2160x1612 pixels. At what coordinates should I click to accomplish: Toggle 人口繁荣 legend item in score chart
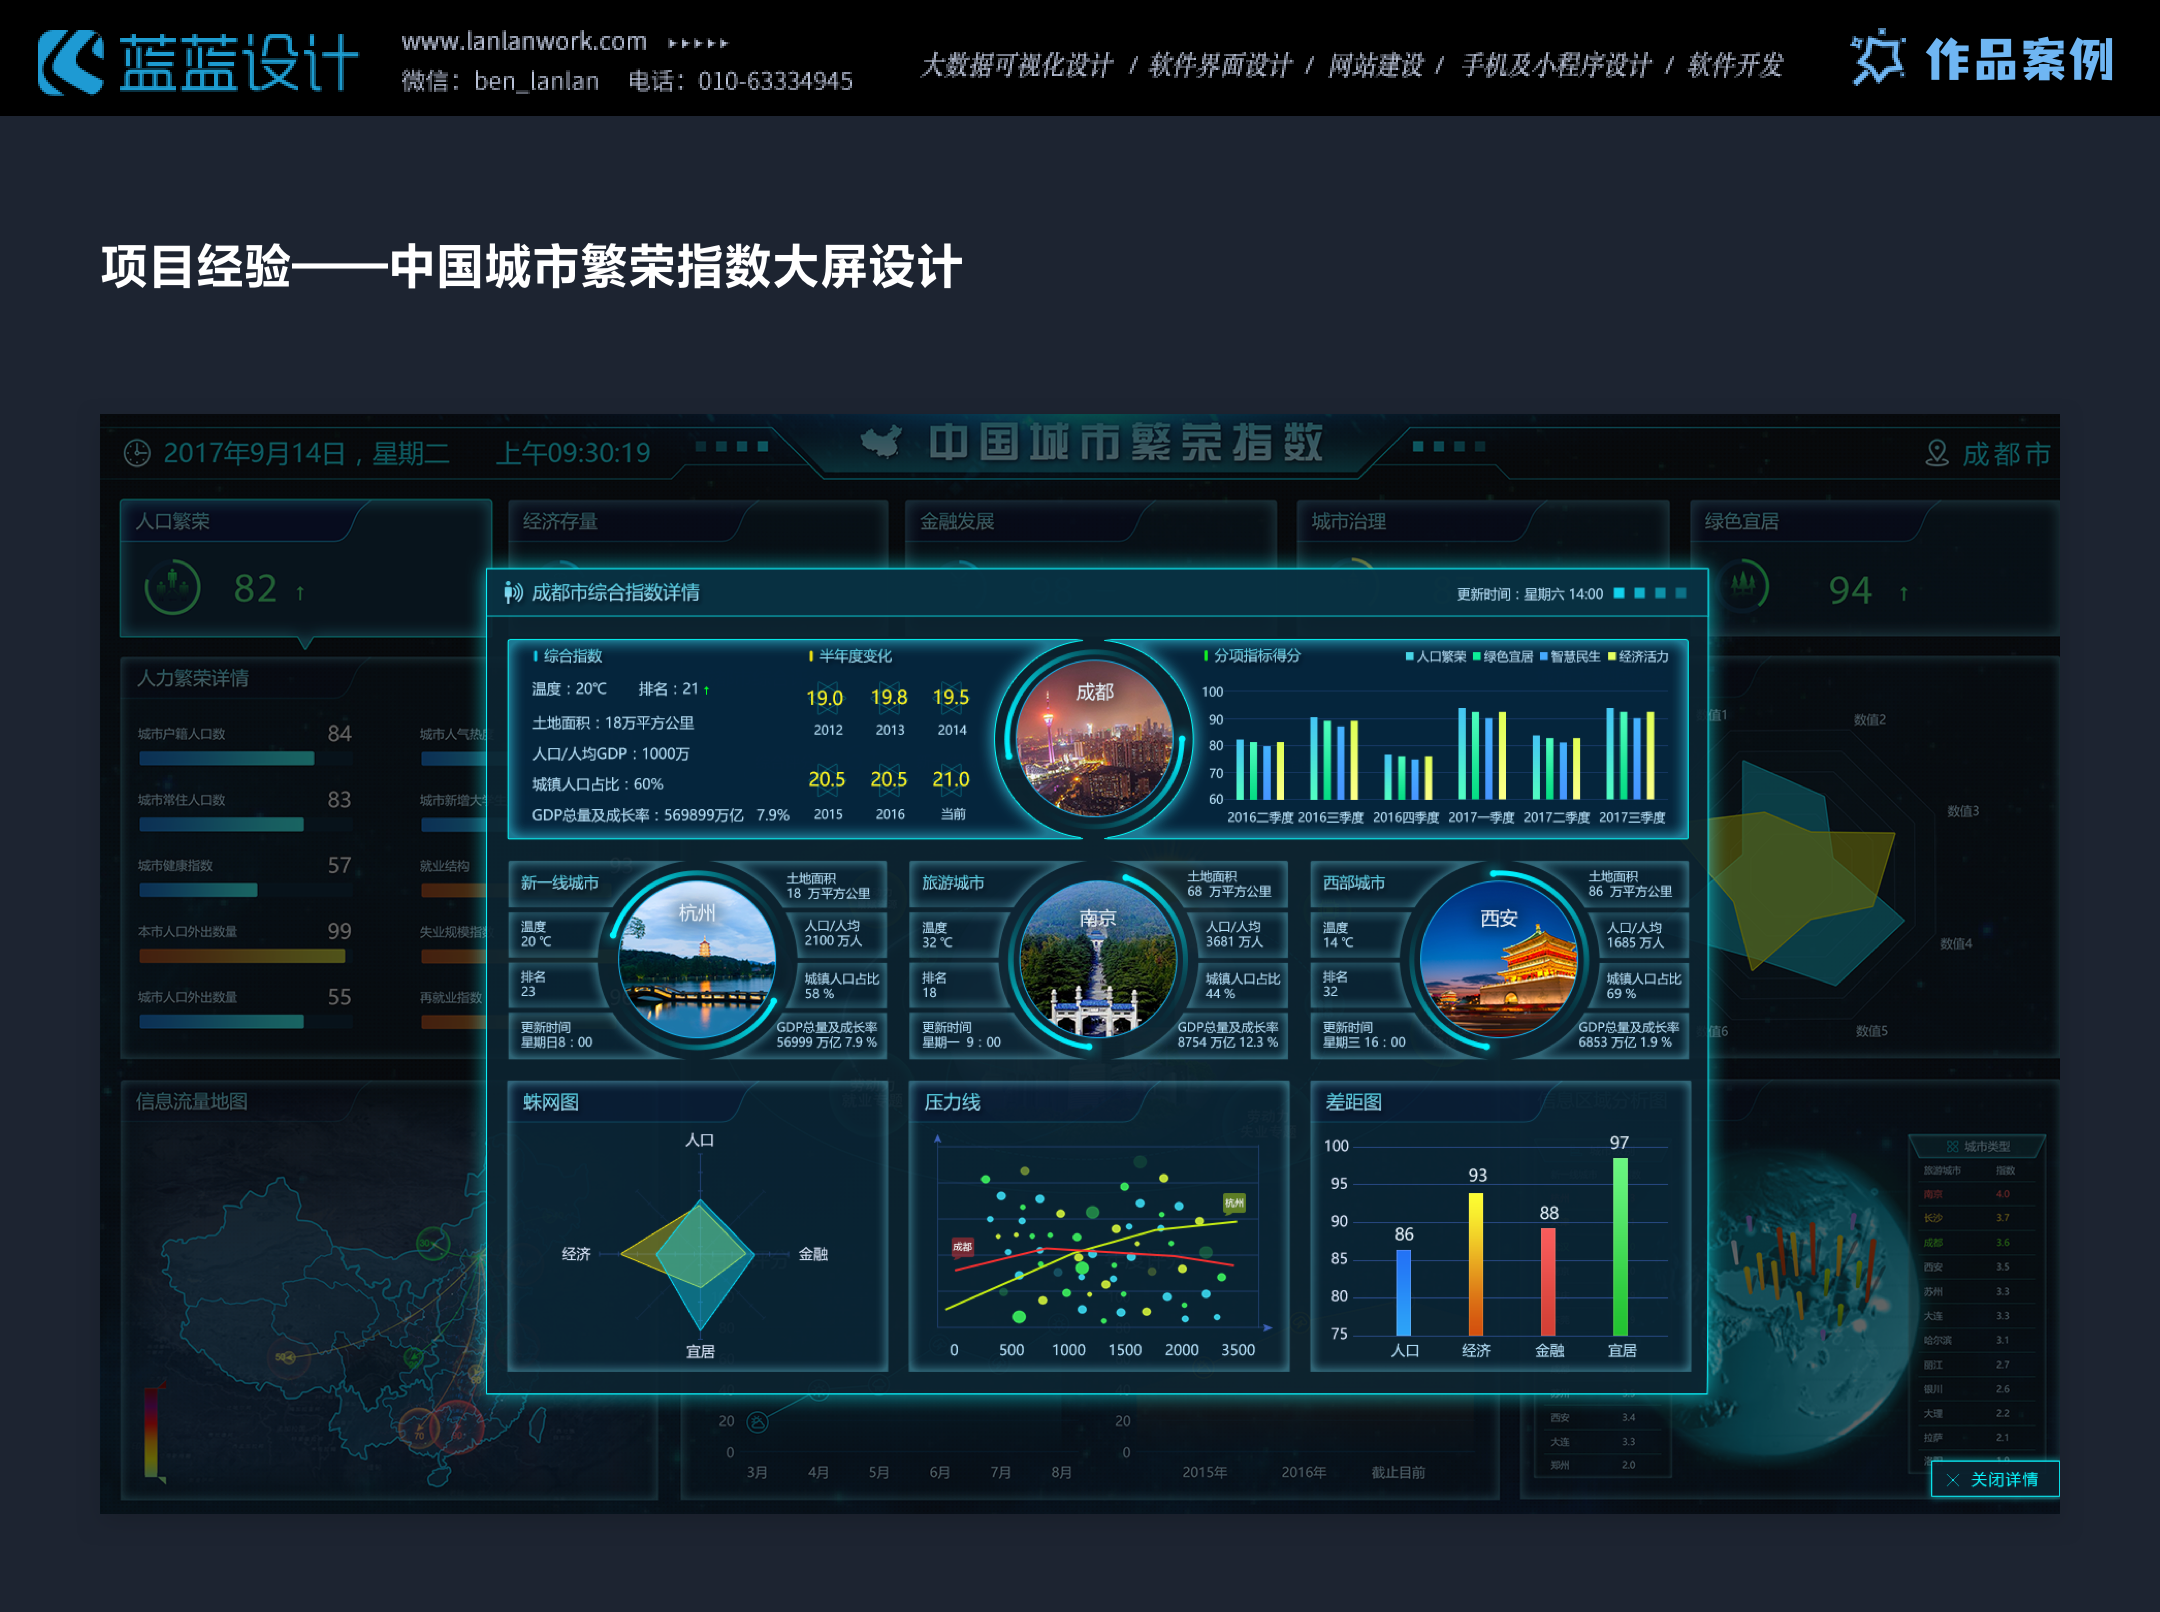pyautogui.click(x=1435, y=657)
